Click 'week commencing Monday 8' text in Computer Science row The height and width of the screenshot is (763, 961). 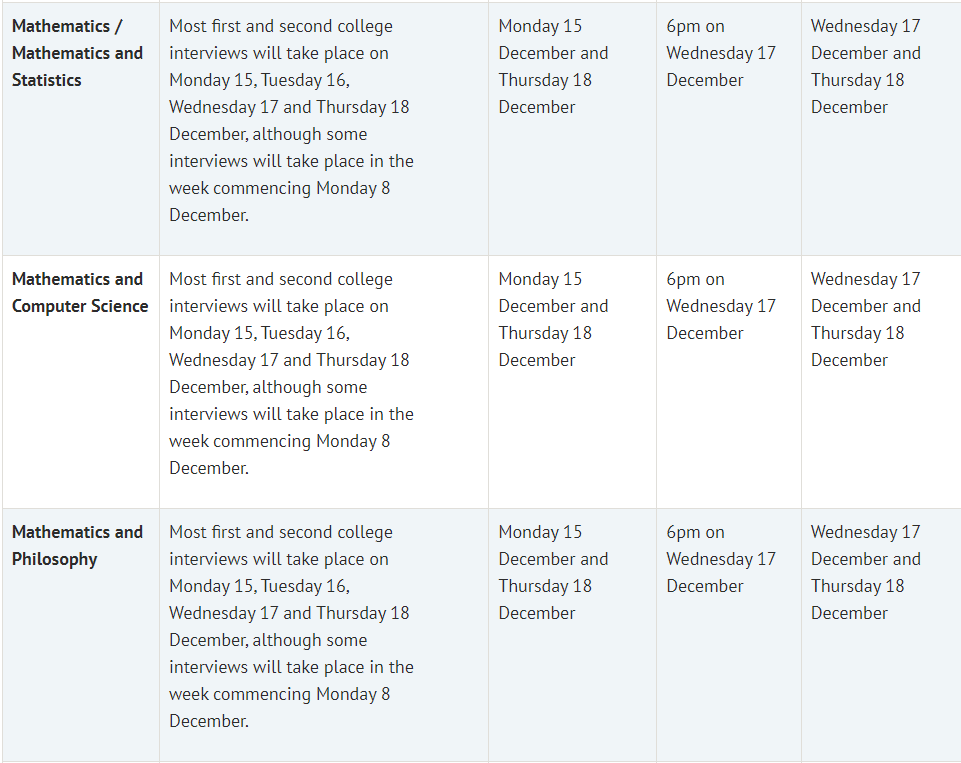coord(279,441)
